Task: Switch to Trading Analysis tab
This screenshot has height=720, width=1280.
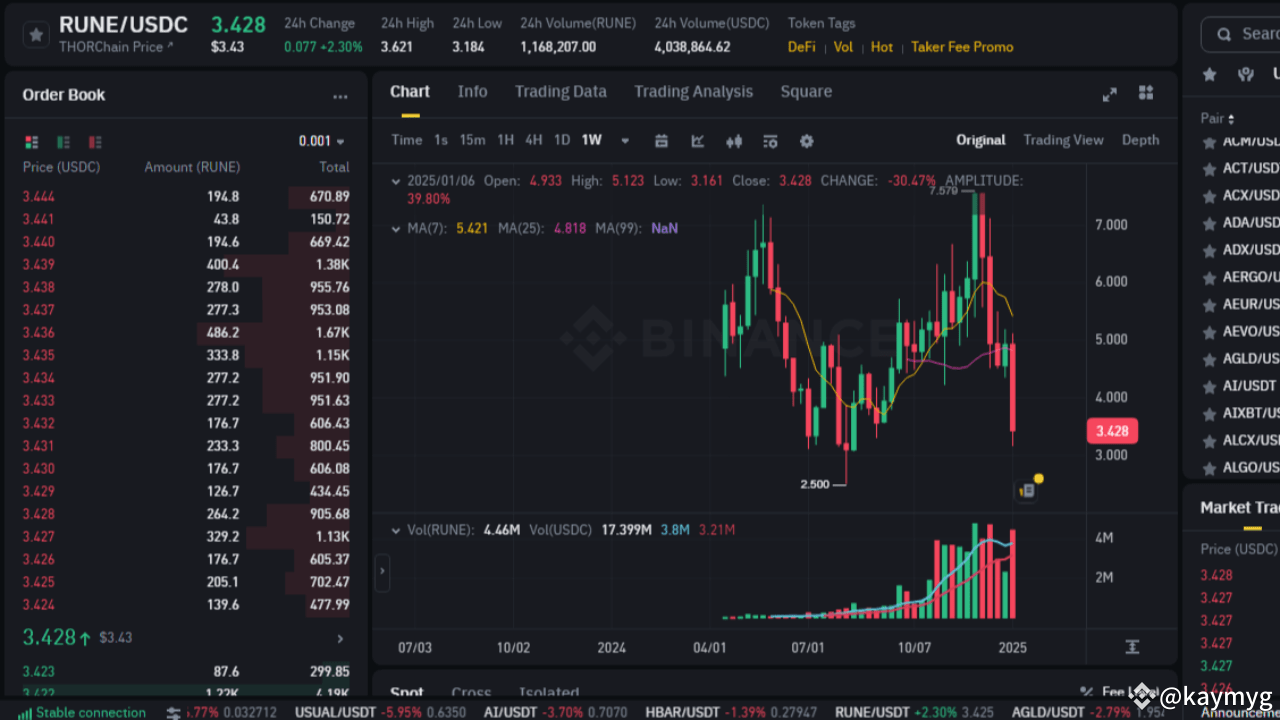Action: (x=693, y=92)
